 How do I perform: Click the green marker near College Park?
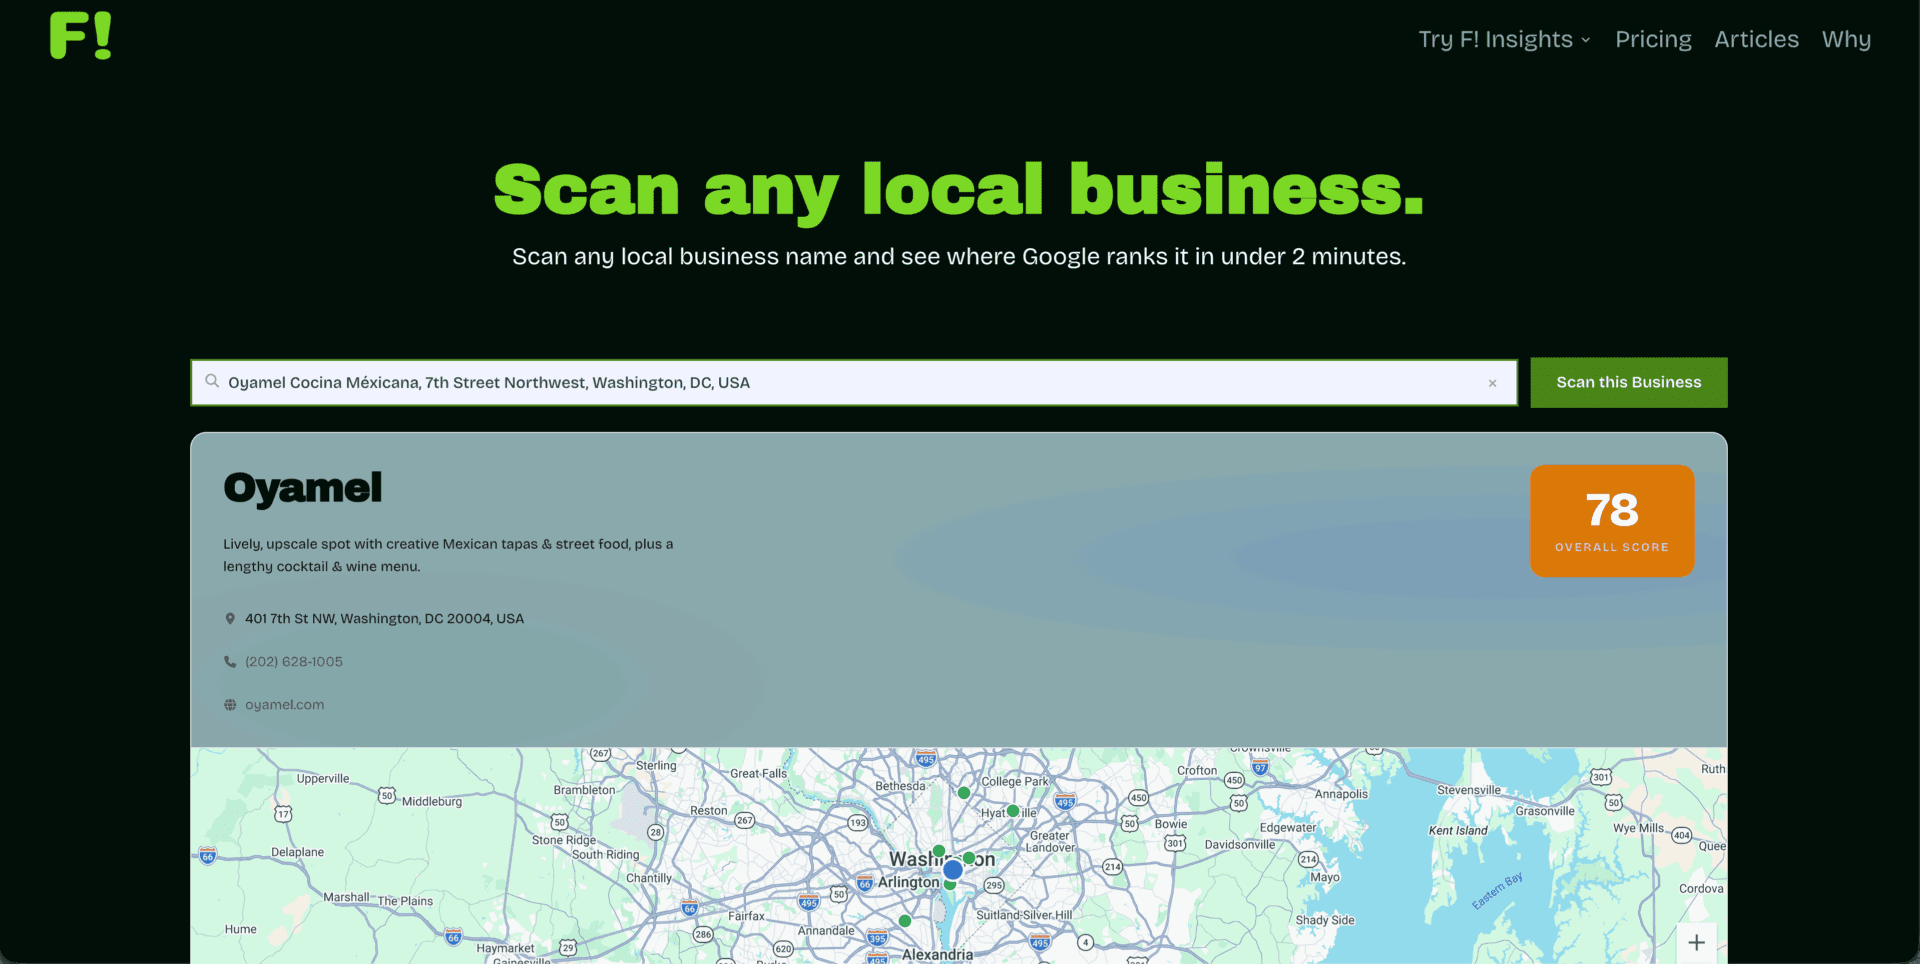[964, 793]
